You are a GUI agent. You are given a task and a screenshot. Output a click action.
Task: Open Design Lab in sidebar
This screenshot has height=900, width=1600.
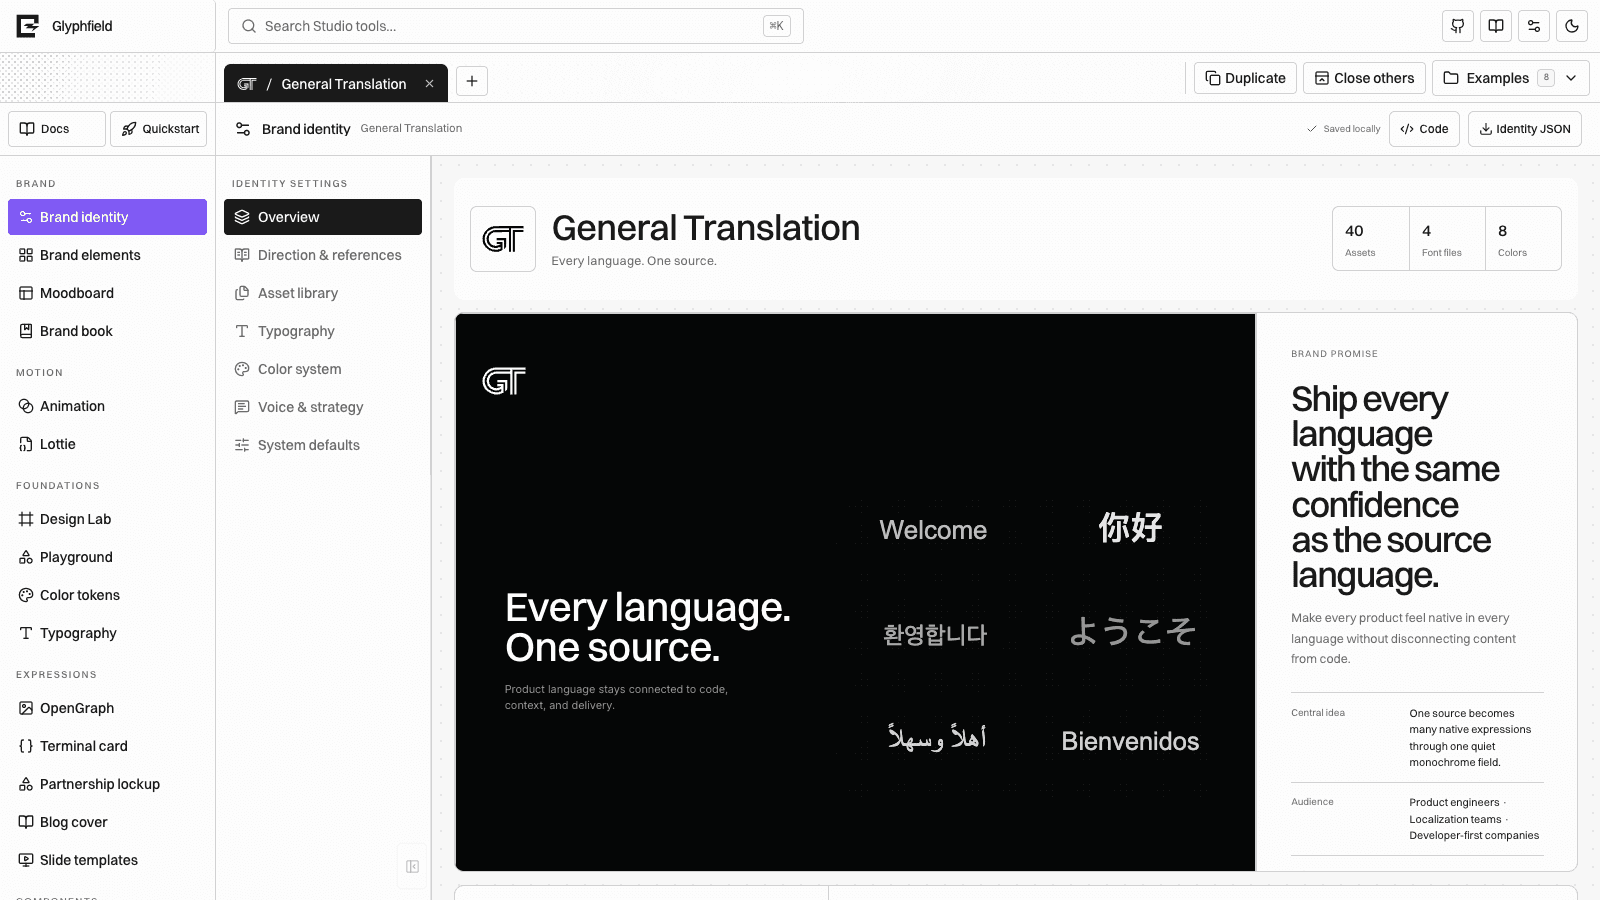coord(107,519)
